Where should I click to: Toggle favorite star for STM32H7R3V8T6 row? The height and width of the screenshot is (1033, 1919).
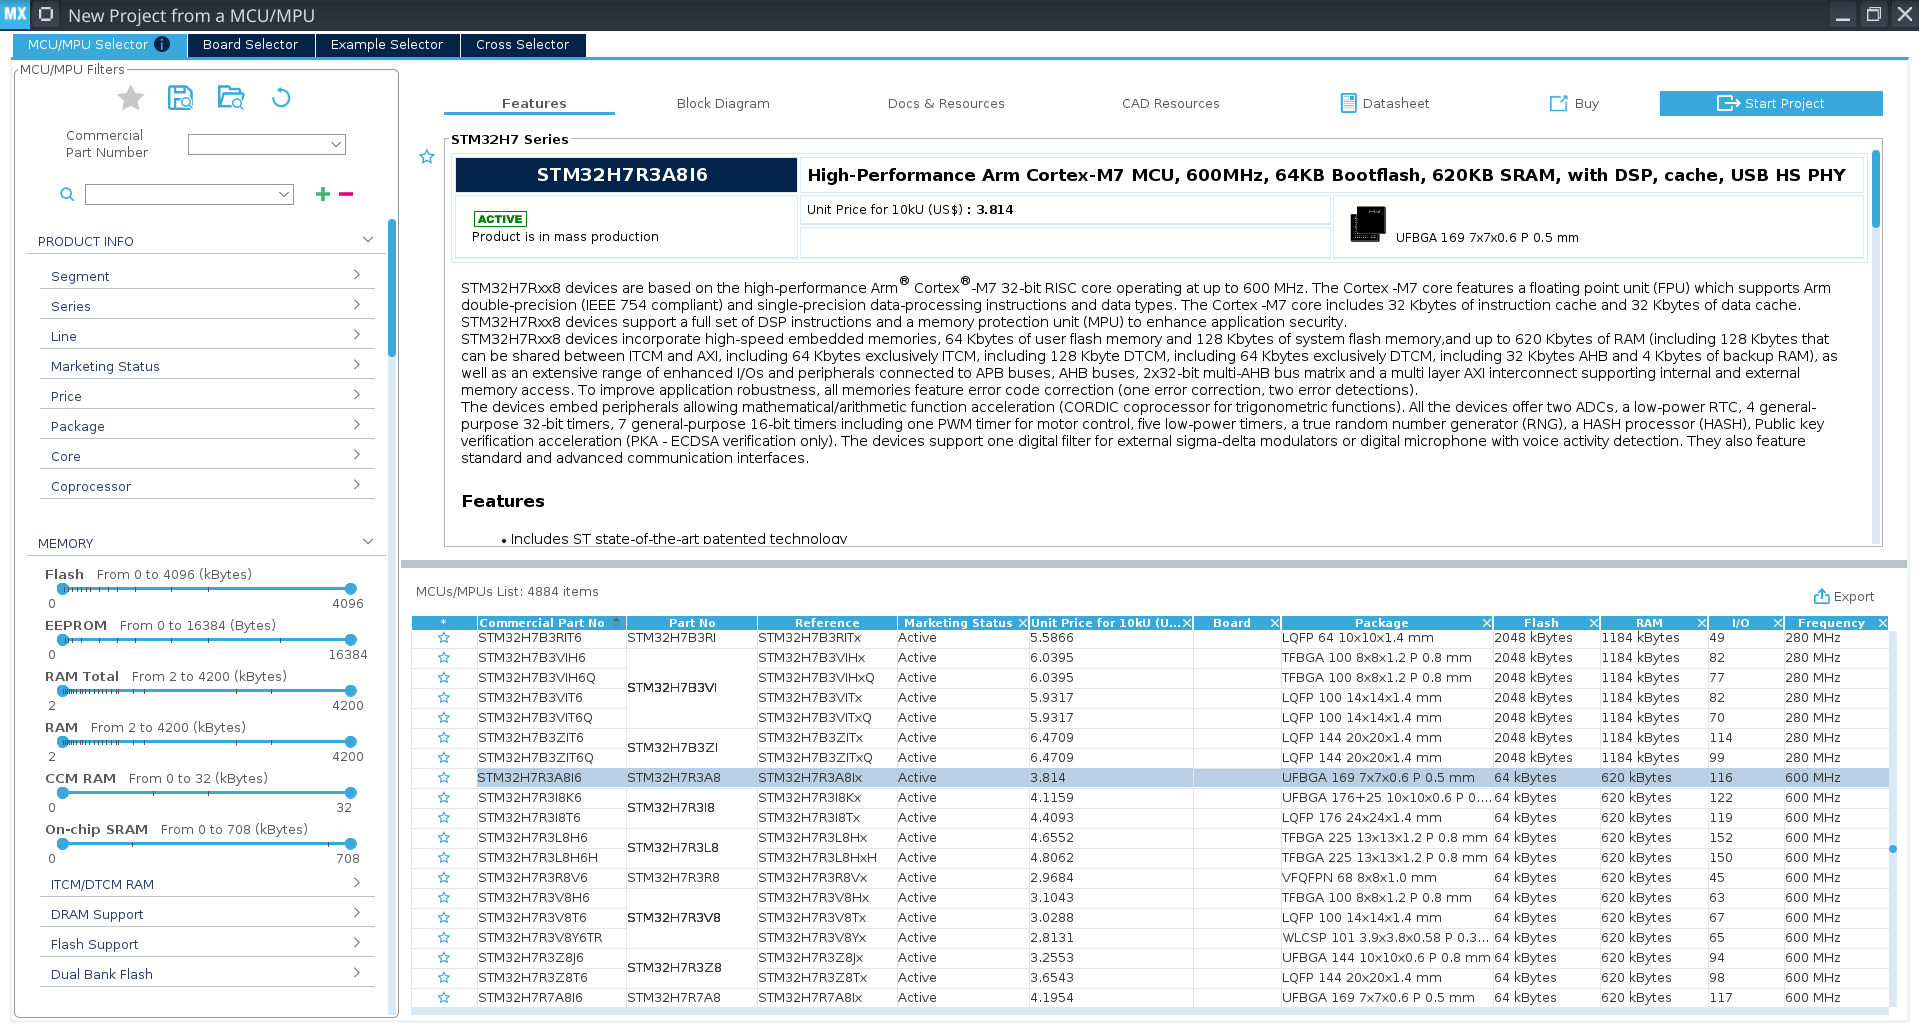pyautogui.click(x=444, y=918)
